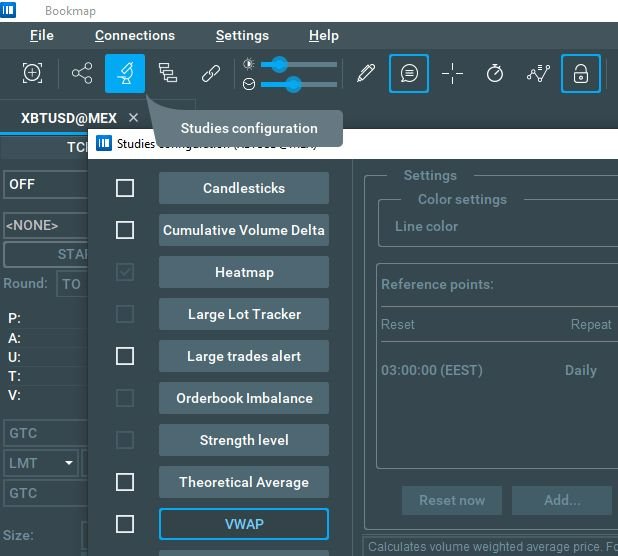This screenshot has height=556, width=618.
Task: Open Studies configuration microscope icon
Action: [x=125, y=73]
